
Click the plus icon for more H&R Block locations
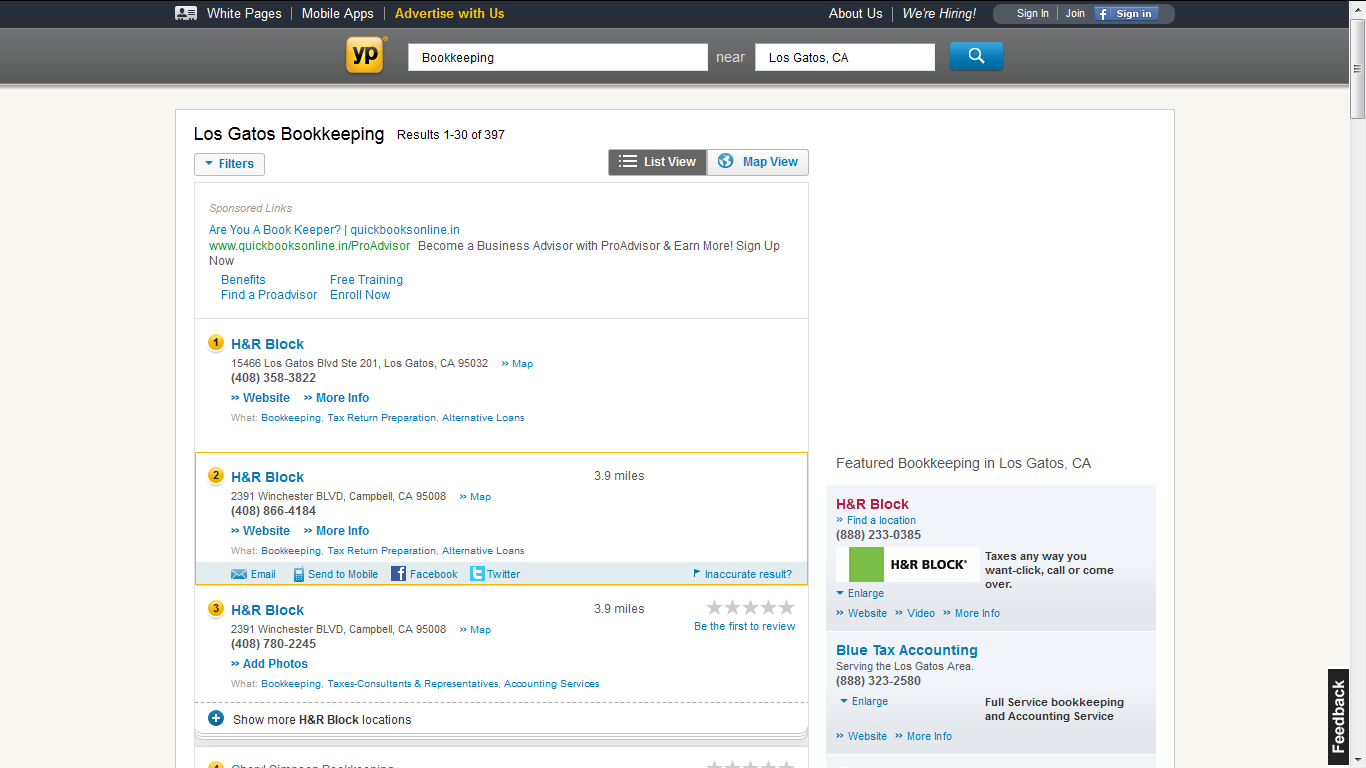[216, 718]
